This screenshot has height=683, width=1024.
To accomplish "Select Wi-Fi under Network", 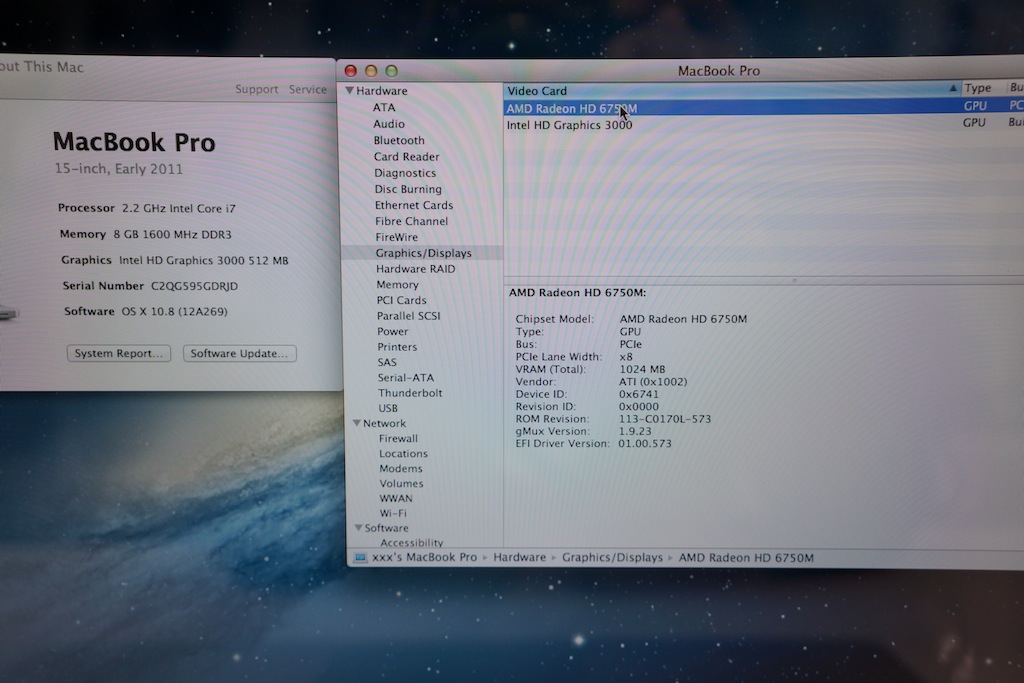I will [392, 513].
